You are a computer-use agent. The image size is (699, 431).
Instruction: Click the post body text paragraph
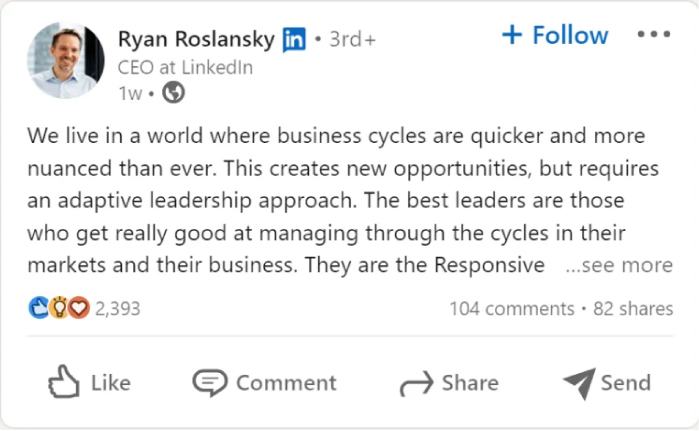pyautogui.click(x=330, y=200)
